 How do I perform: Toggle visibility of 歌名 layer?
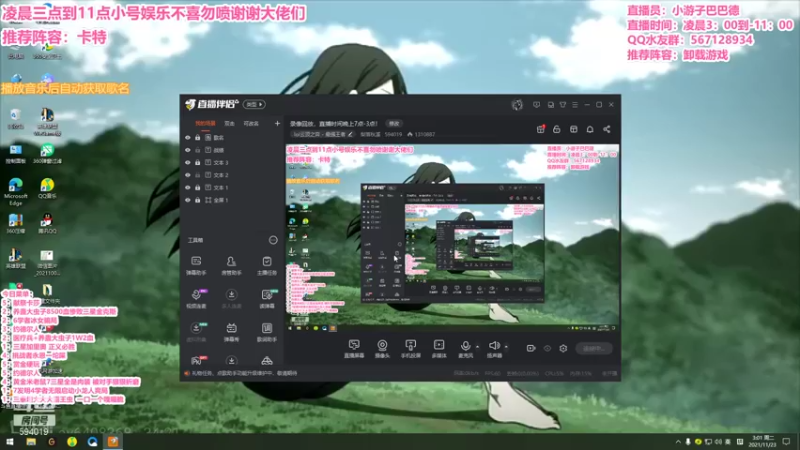[x=188, y=138]
